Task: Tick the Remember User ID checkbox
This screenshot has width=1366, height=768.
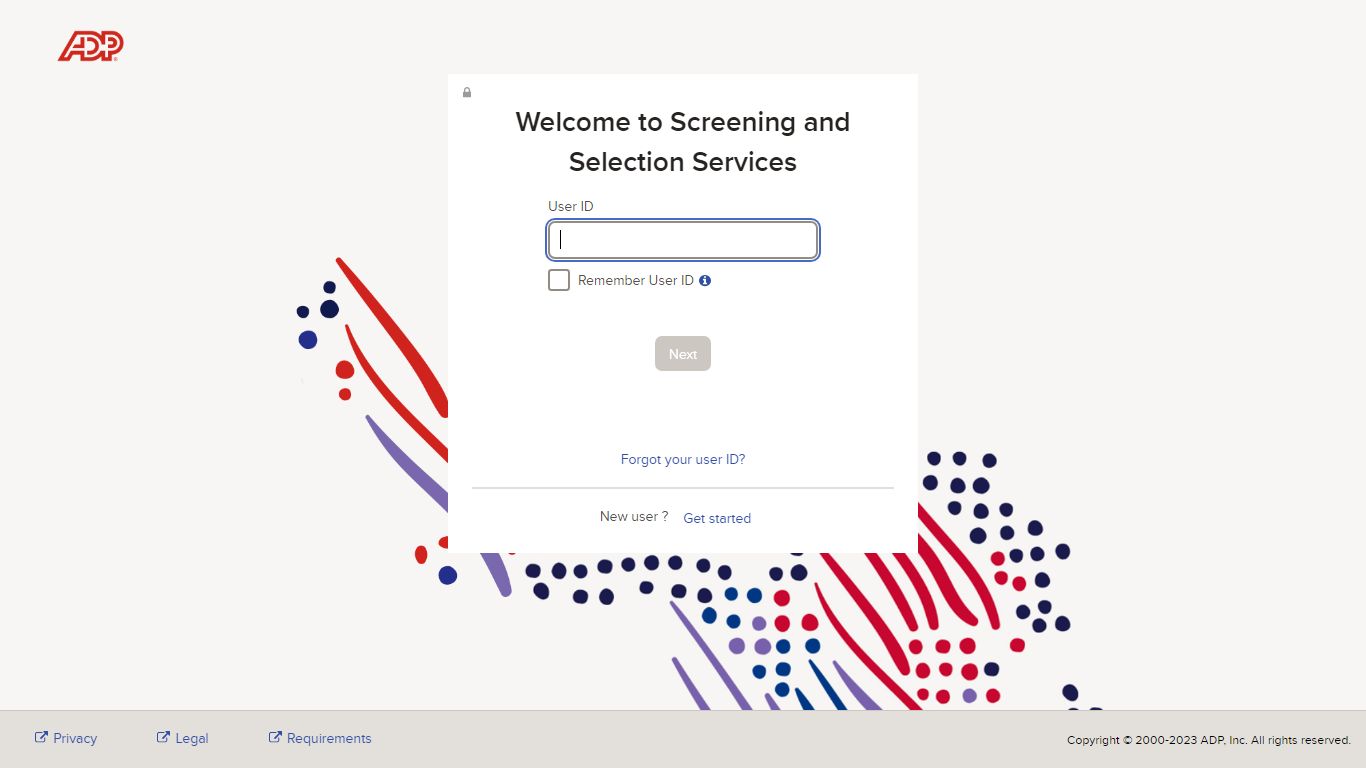Action: pyautogui.click(x=559, y=280)
